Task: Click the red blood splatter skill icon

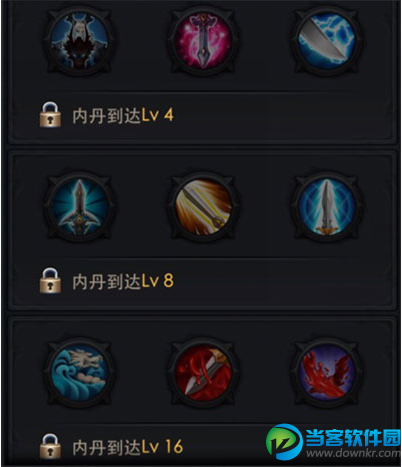Action: (x=327, y=372)
